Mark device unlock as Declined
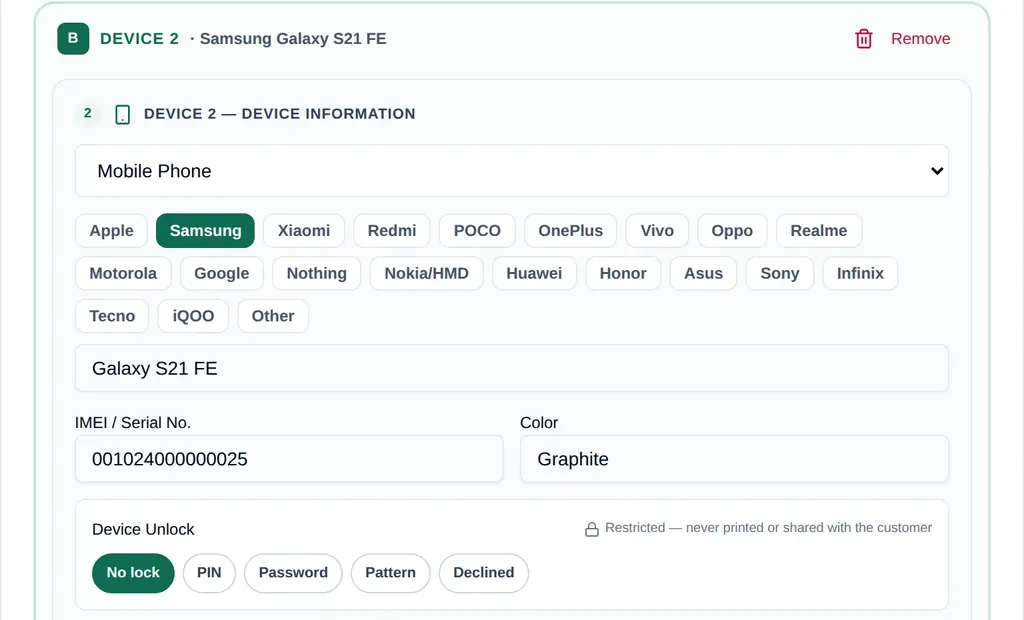 [484, 573]
